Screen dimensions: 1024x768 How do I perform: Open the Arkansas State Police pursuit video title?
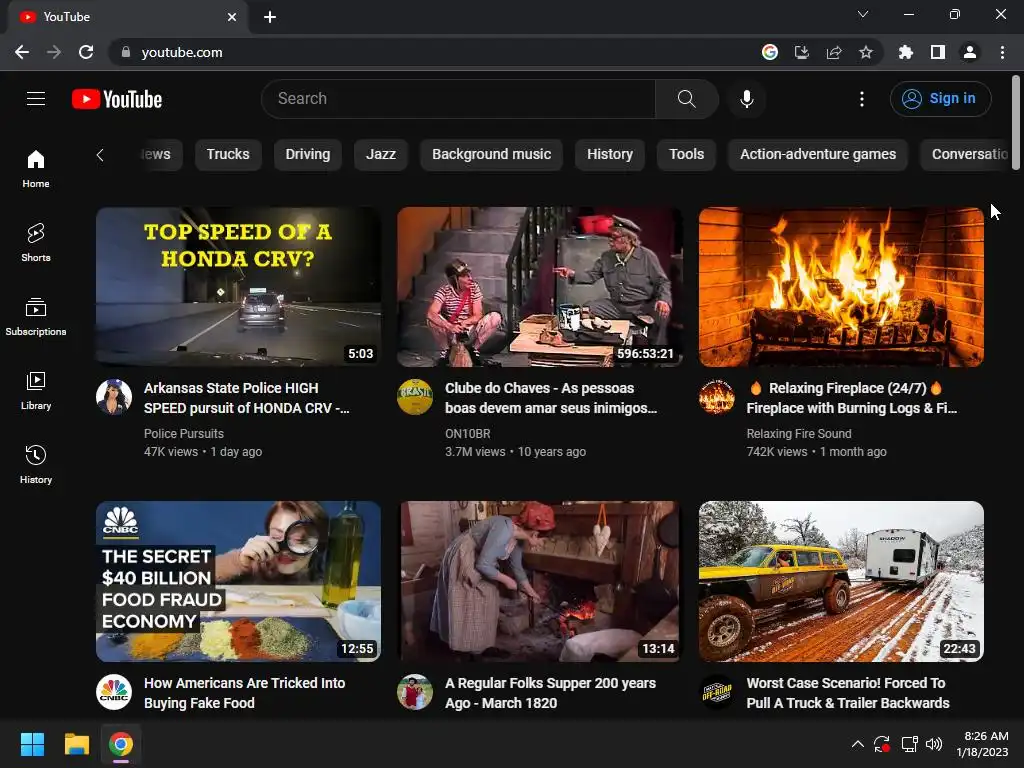(x=246, y=398)
